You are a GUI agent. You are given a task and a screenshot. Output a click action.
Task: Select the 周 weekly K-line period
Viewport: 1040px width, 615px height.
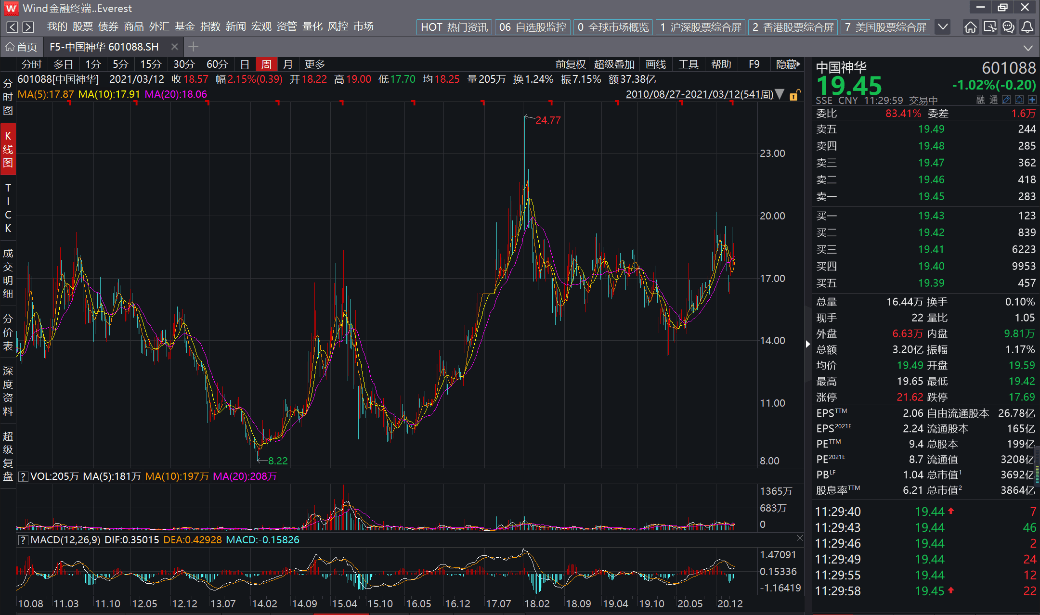(x=266, y=64)
